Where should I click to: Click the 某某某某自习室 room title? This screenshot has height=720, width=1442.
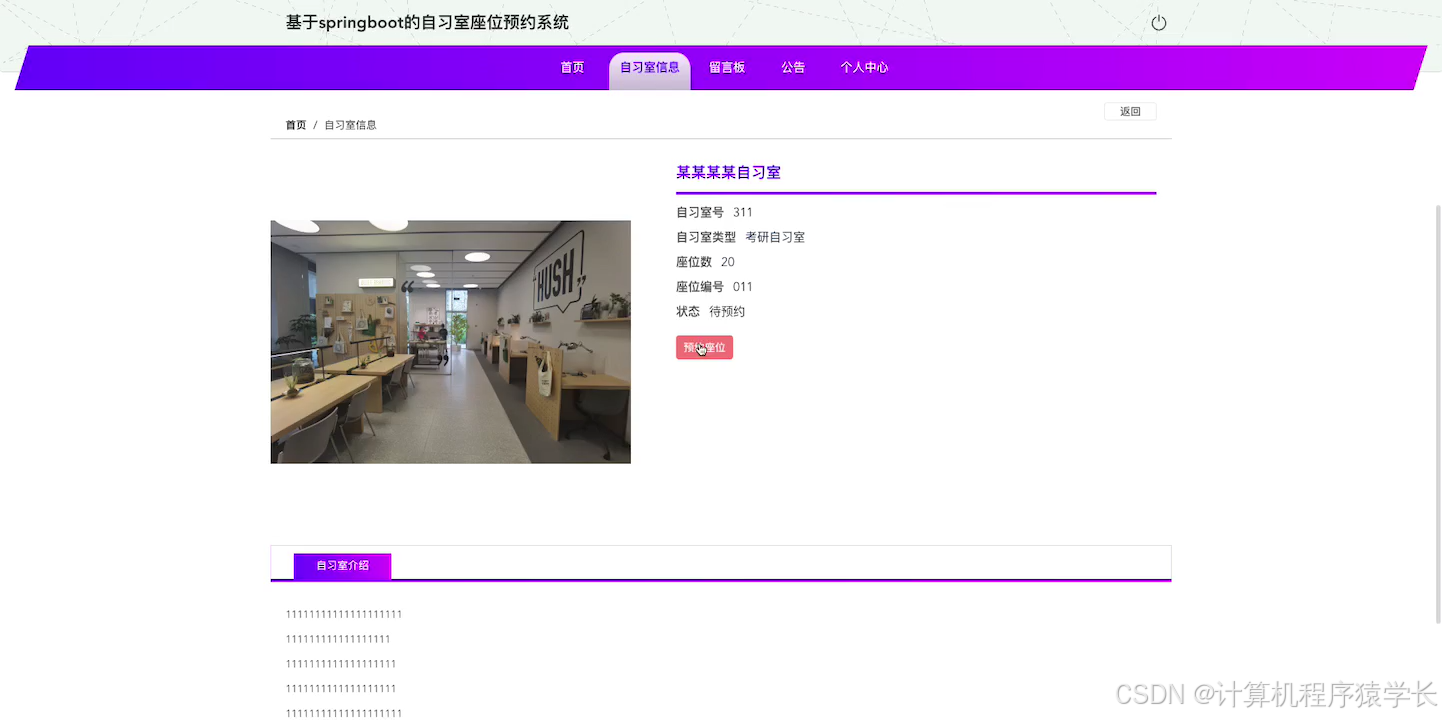[728, 172]
